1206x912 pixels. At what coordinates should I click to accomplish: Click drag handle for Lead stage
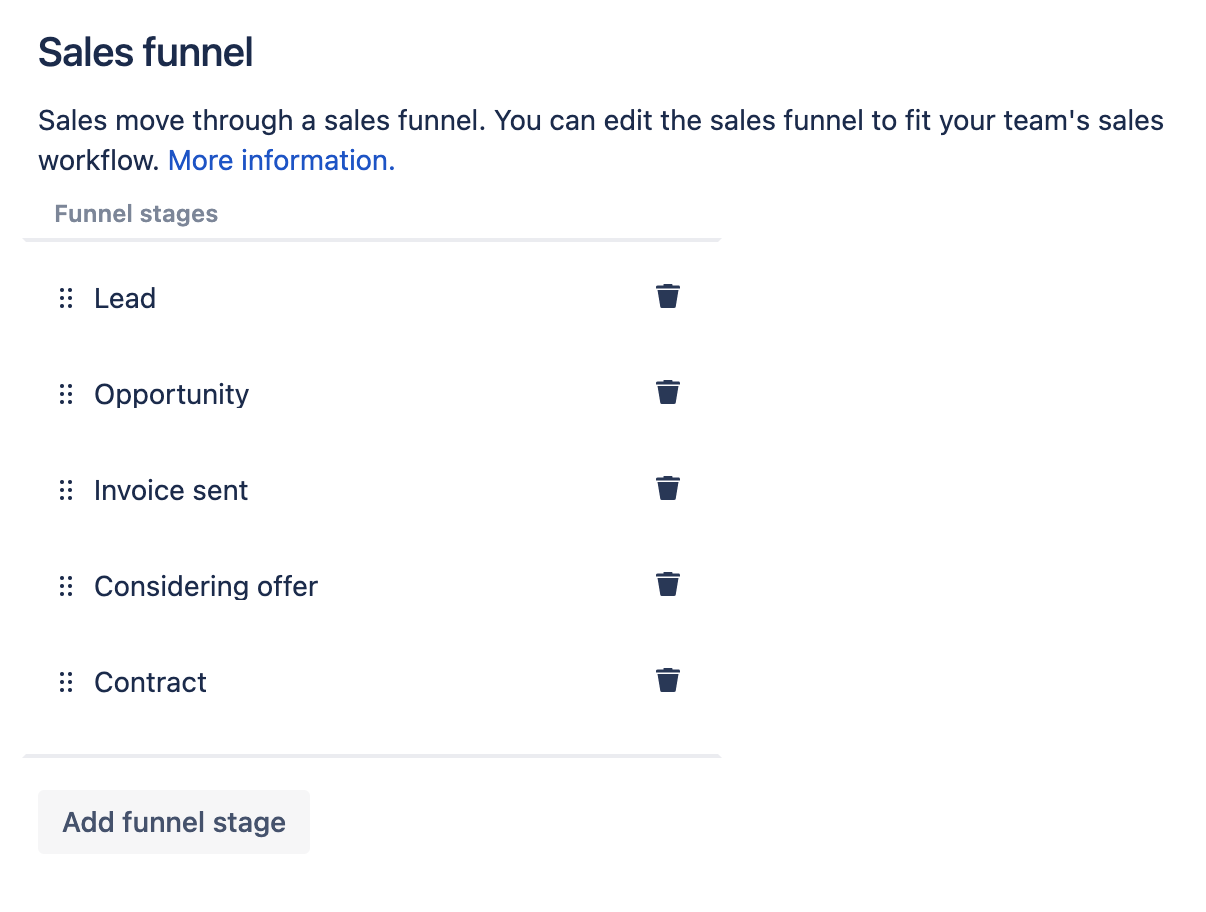(66, 298)
